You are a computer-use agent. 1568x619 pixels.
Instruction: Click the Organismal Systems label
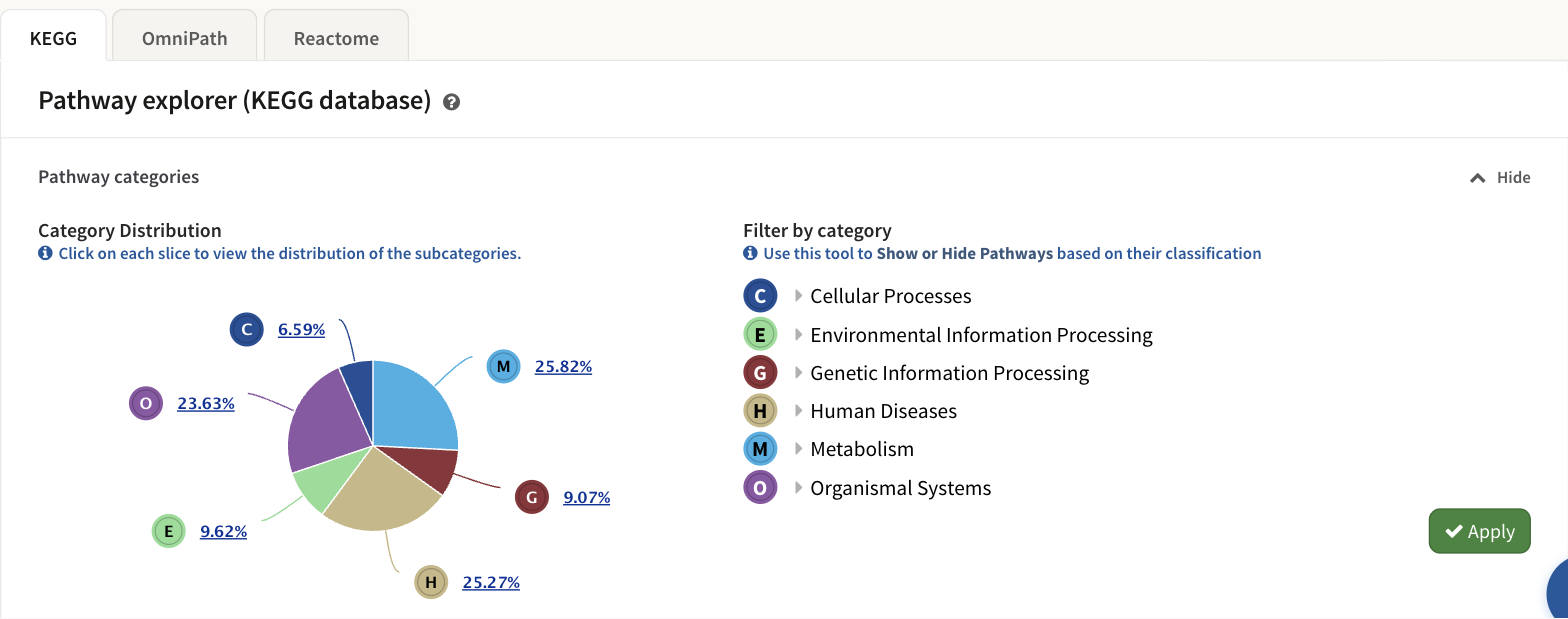coord(901,488)
